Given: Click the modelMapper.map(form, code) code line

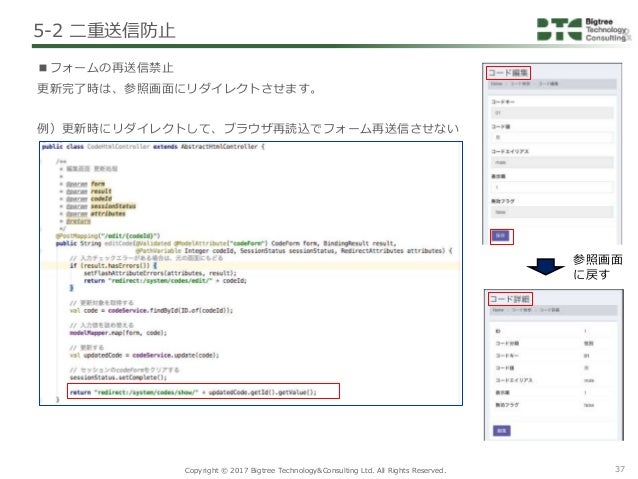Looking at the screenshot, I should coord(118,333).
